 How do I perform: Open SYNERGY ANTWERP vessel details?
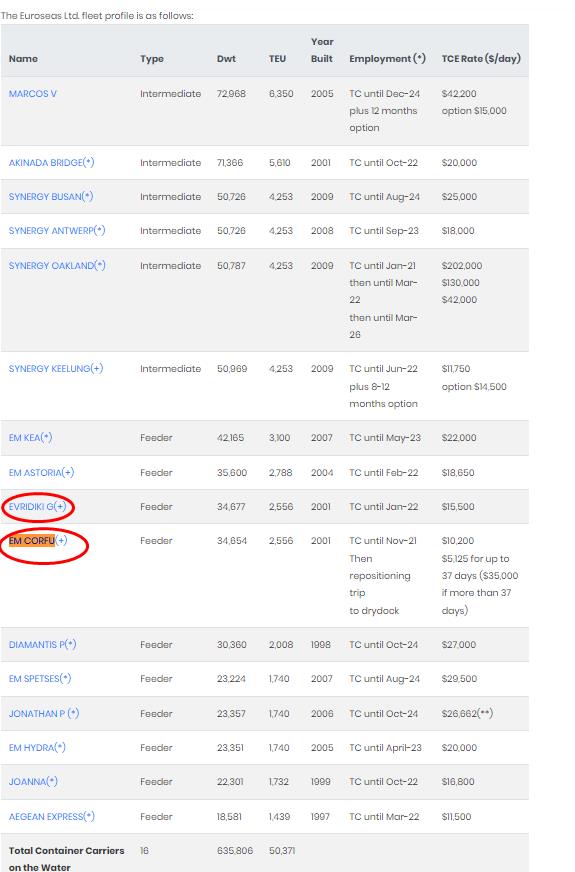click(x=57, y=230)
